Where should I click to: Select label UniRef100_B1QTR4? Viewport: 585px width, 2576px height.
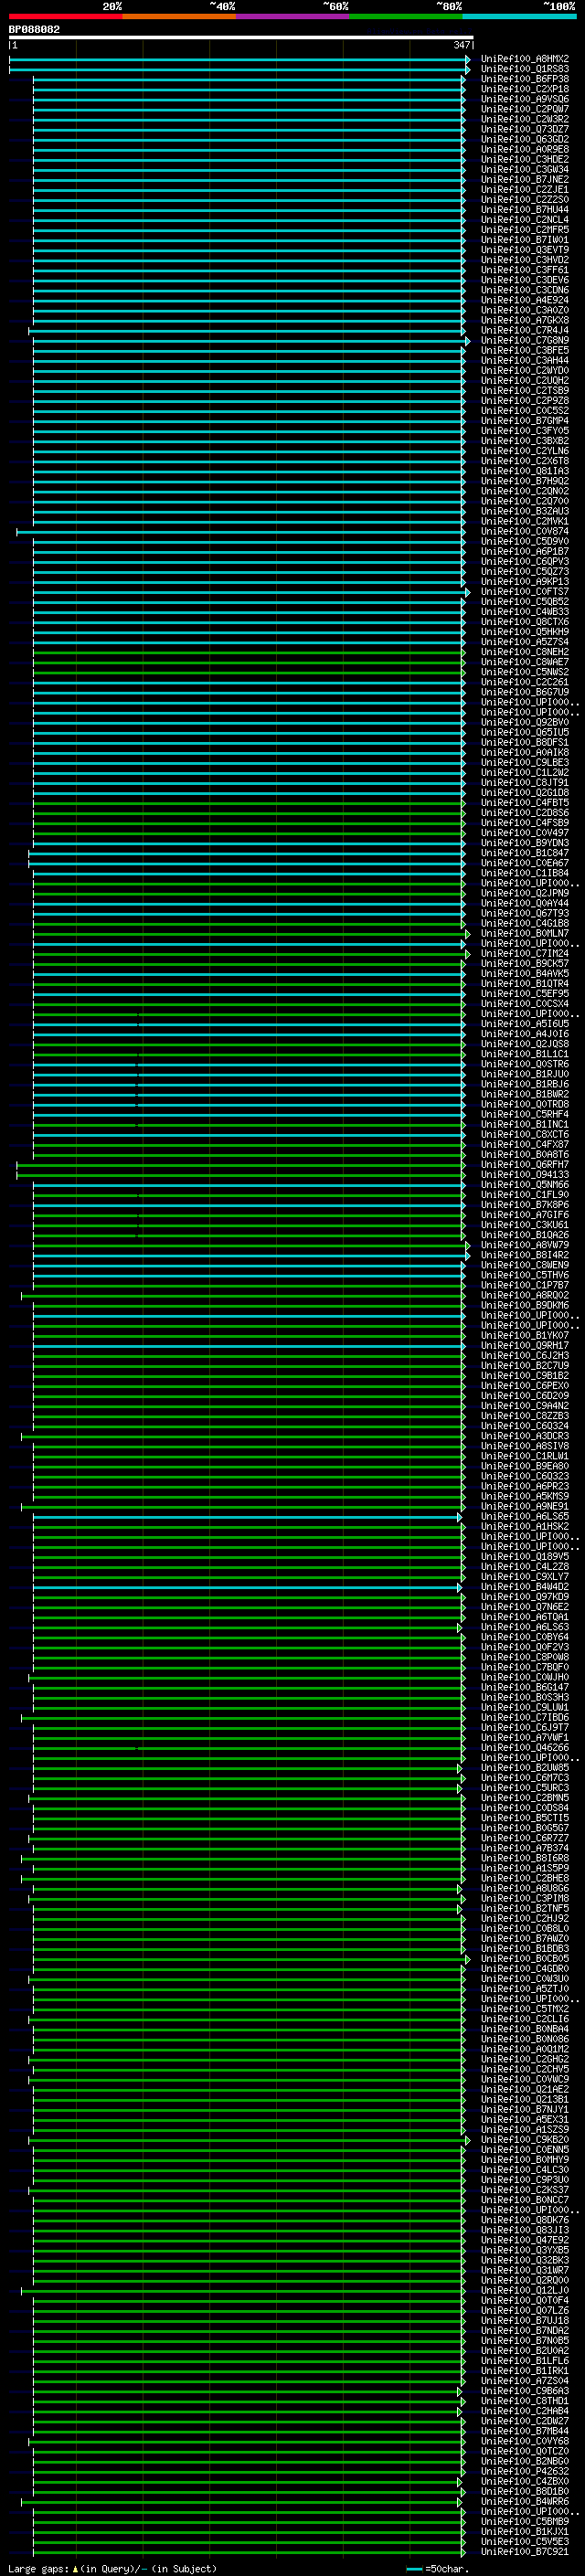(x=524, y=984)
